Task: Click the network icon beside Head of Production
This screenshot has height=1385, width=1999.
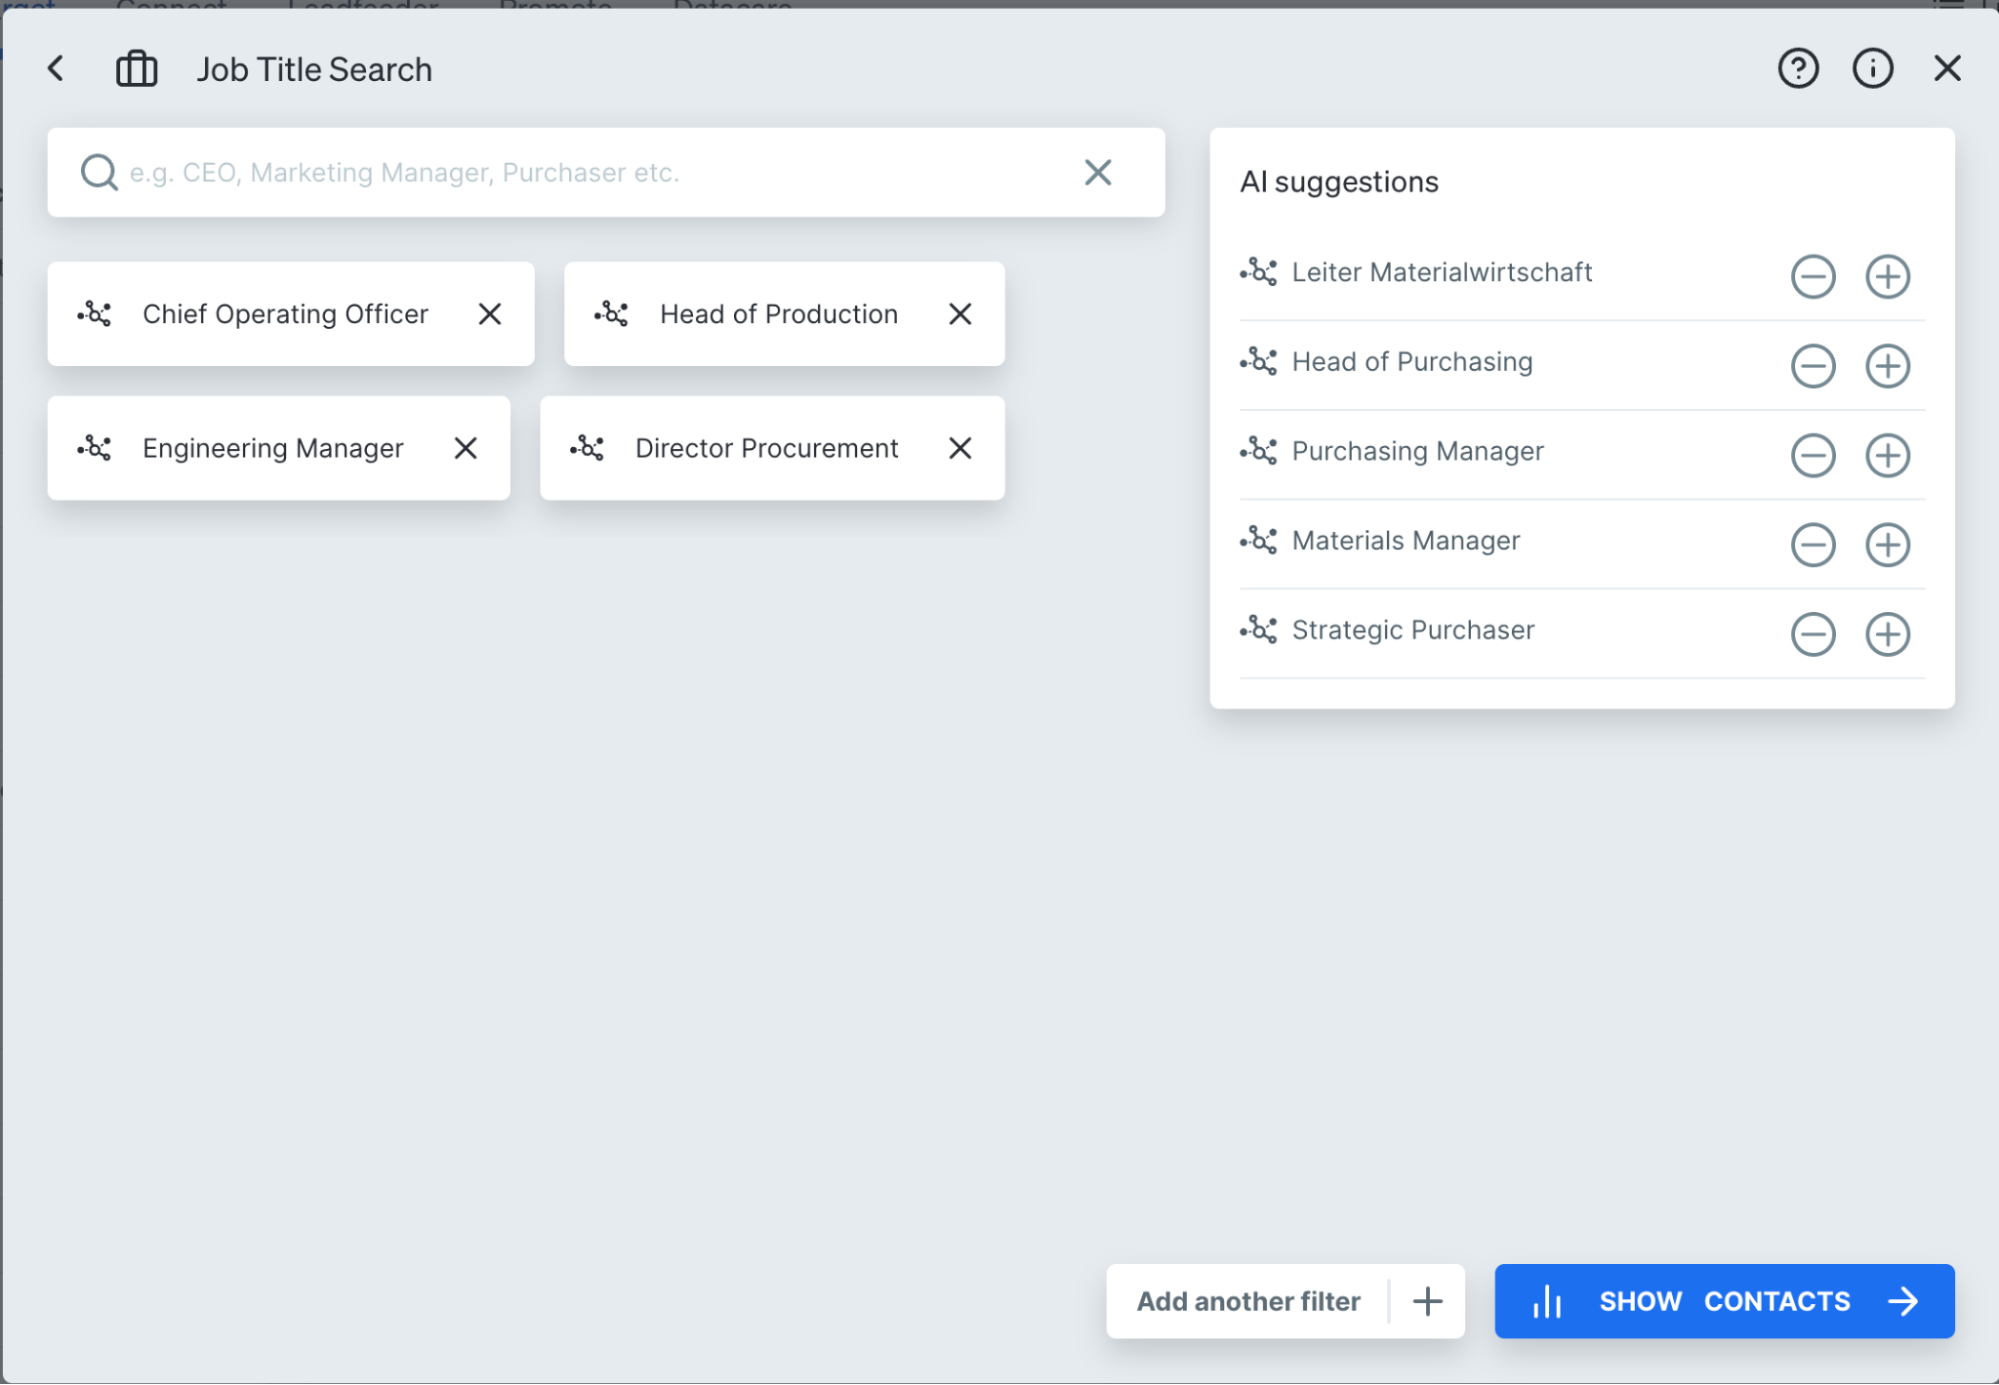Action: [611, 314]
